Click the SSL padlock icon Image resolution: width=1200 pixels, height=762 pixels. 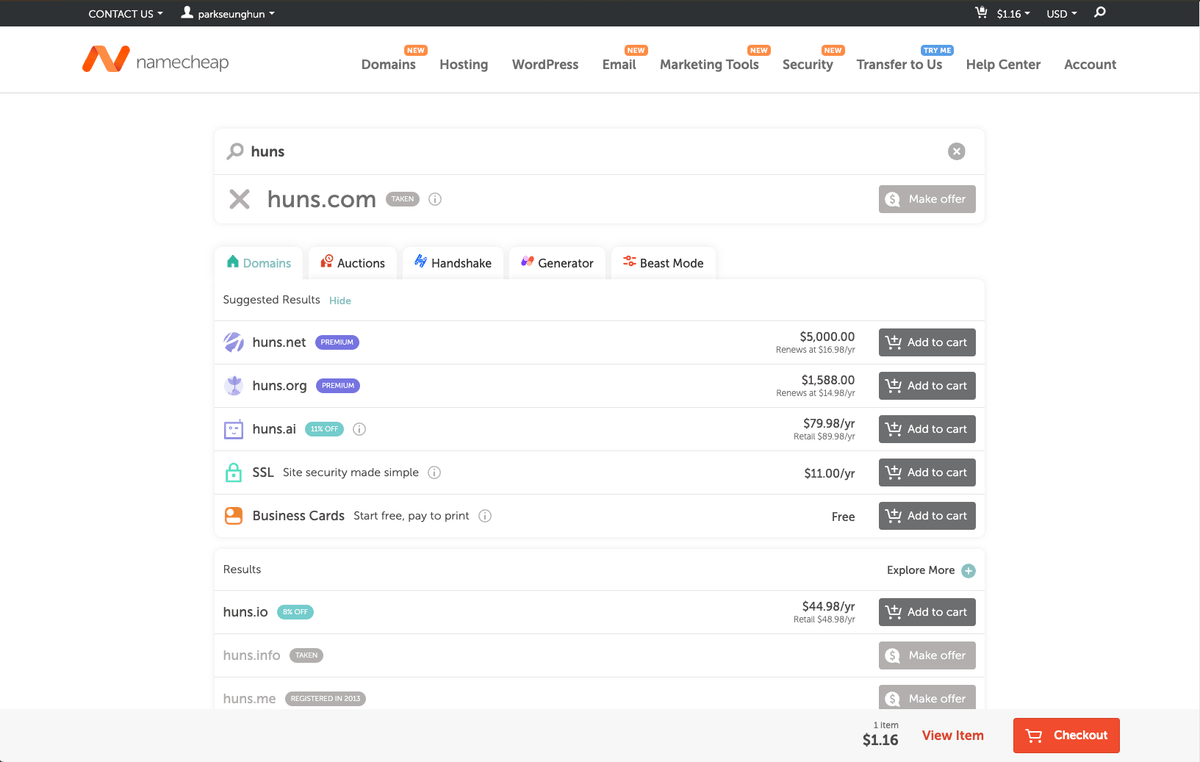[x=233, y=472]
